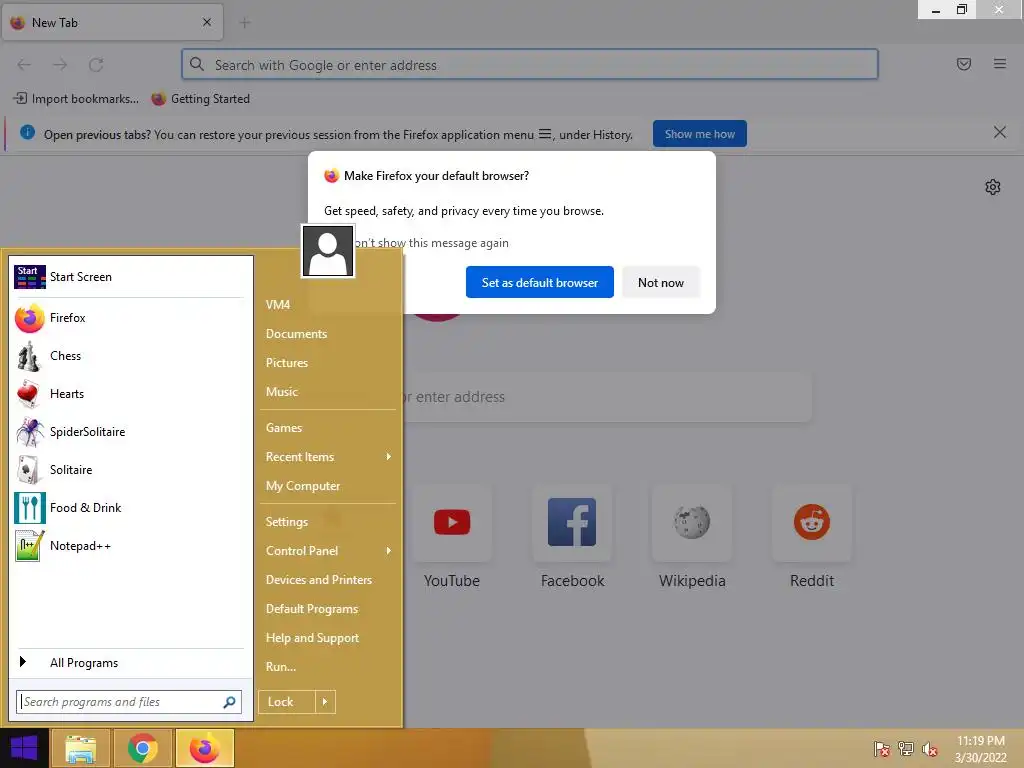Open Solitaire in the start menu

129,470
